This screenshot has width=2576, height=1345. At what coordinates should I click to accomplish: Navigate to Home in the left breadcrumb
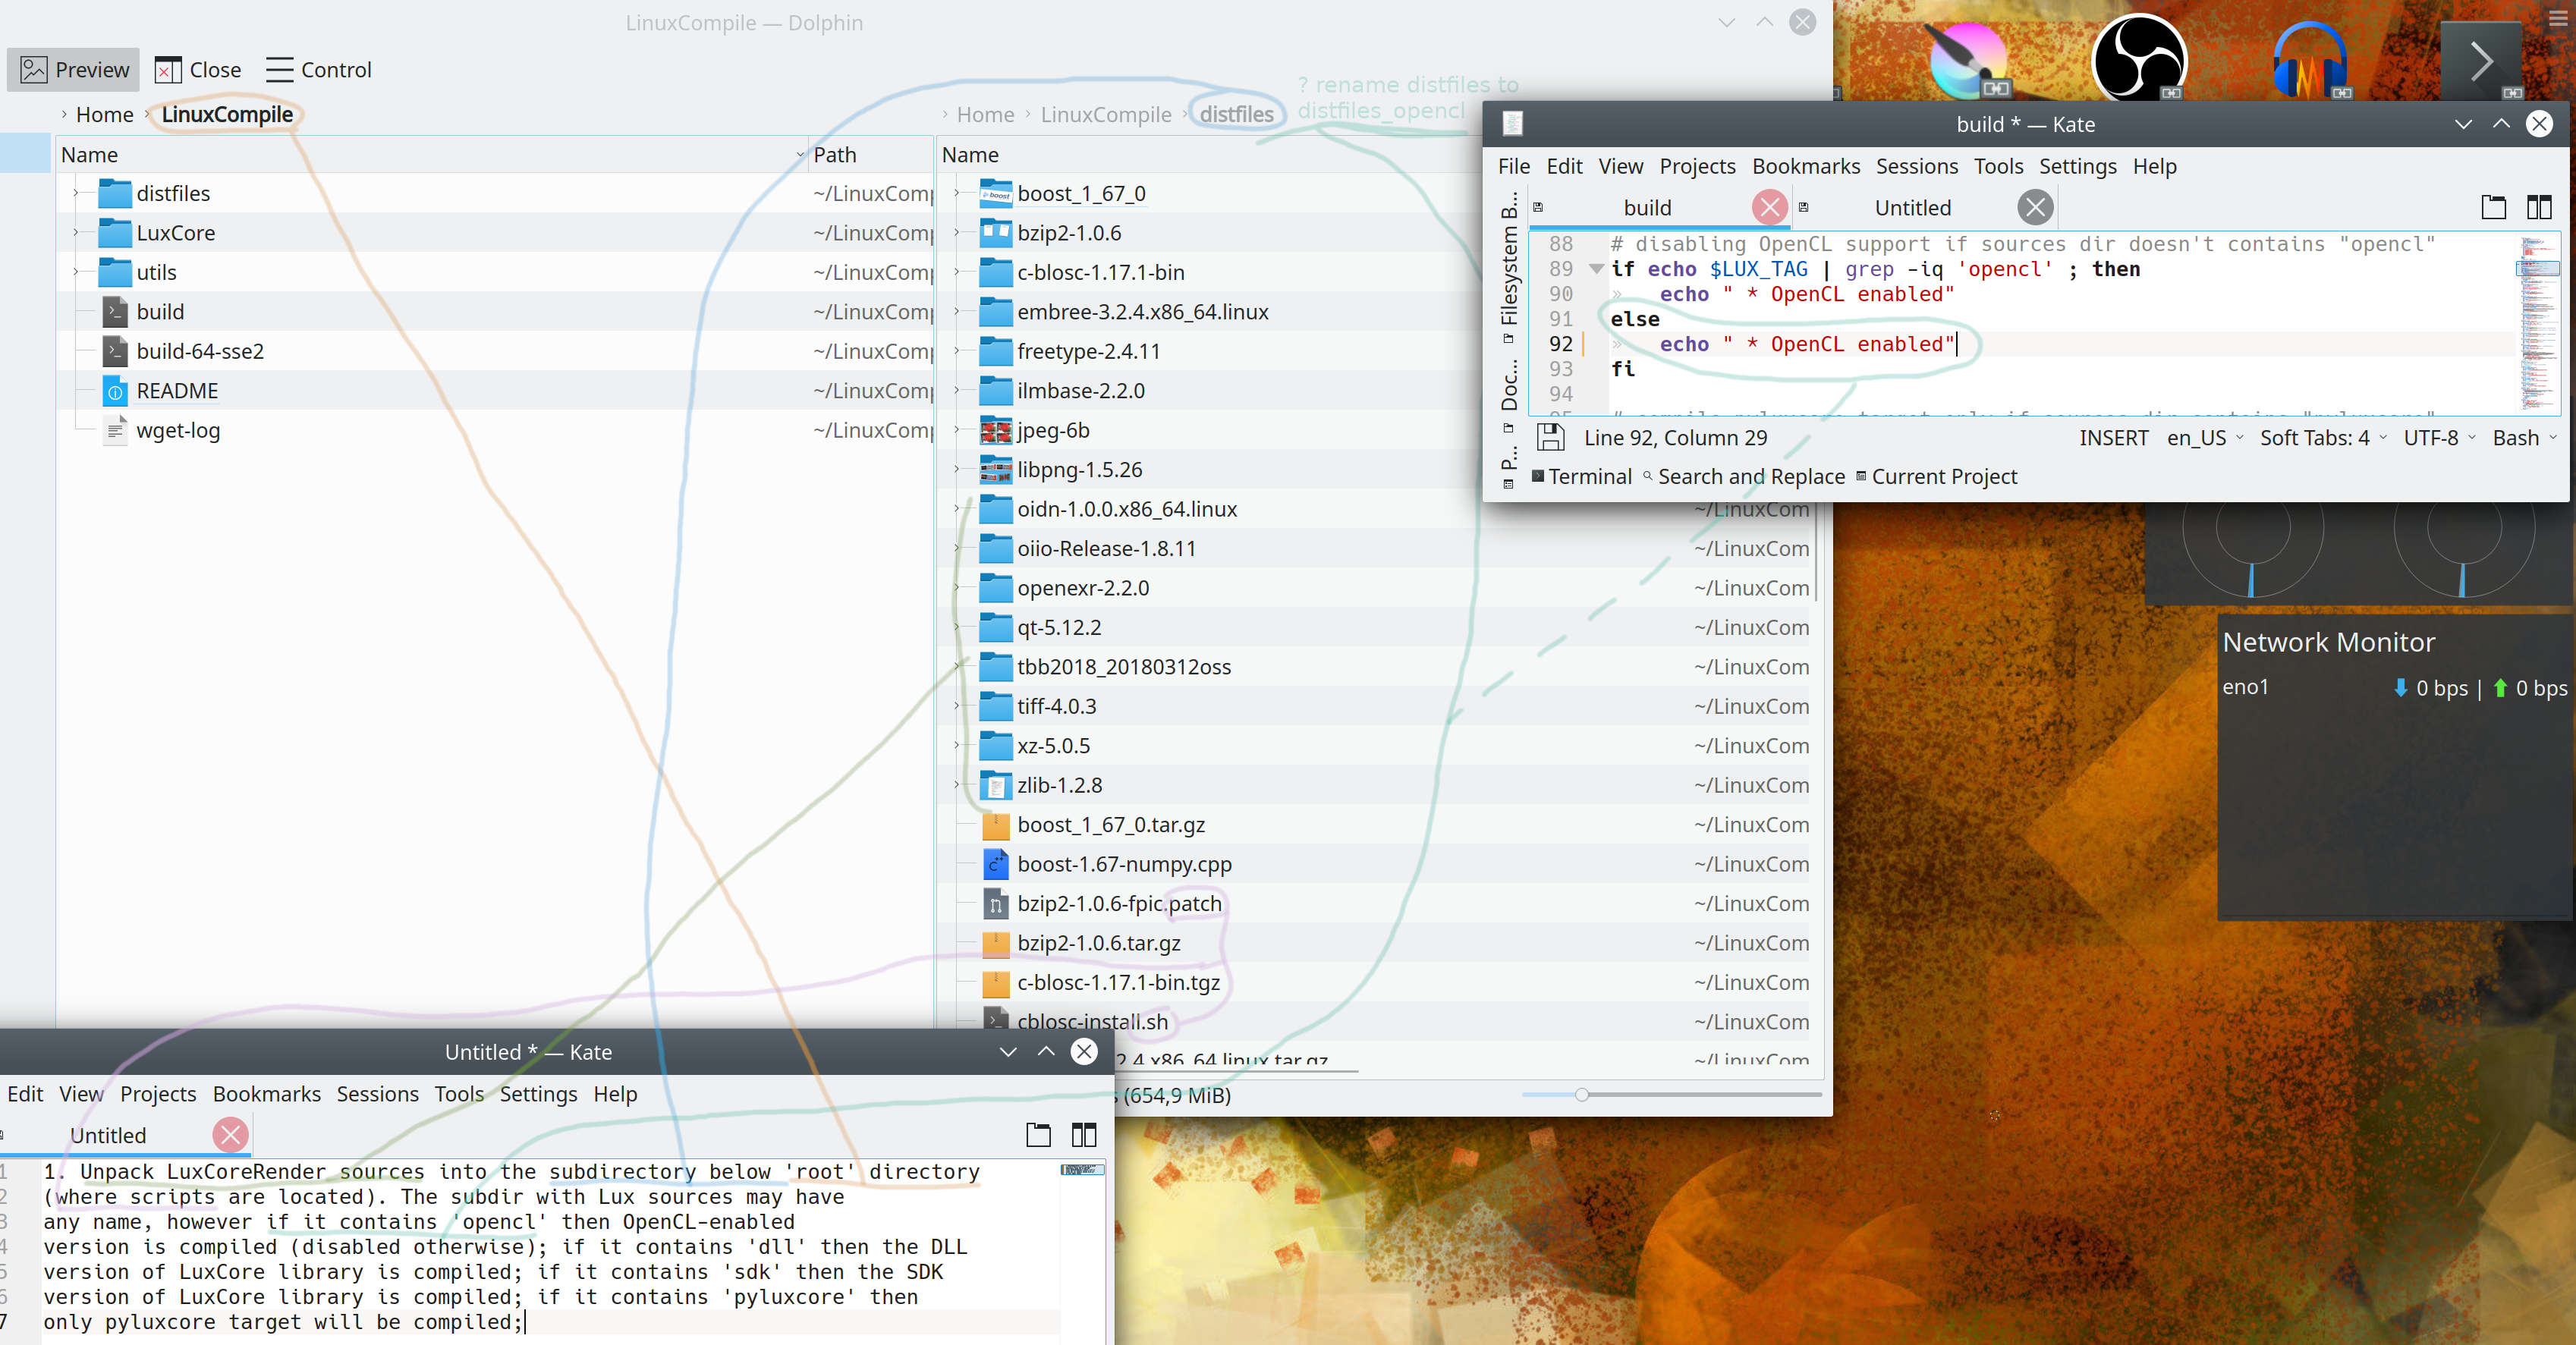pos(104,115)
